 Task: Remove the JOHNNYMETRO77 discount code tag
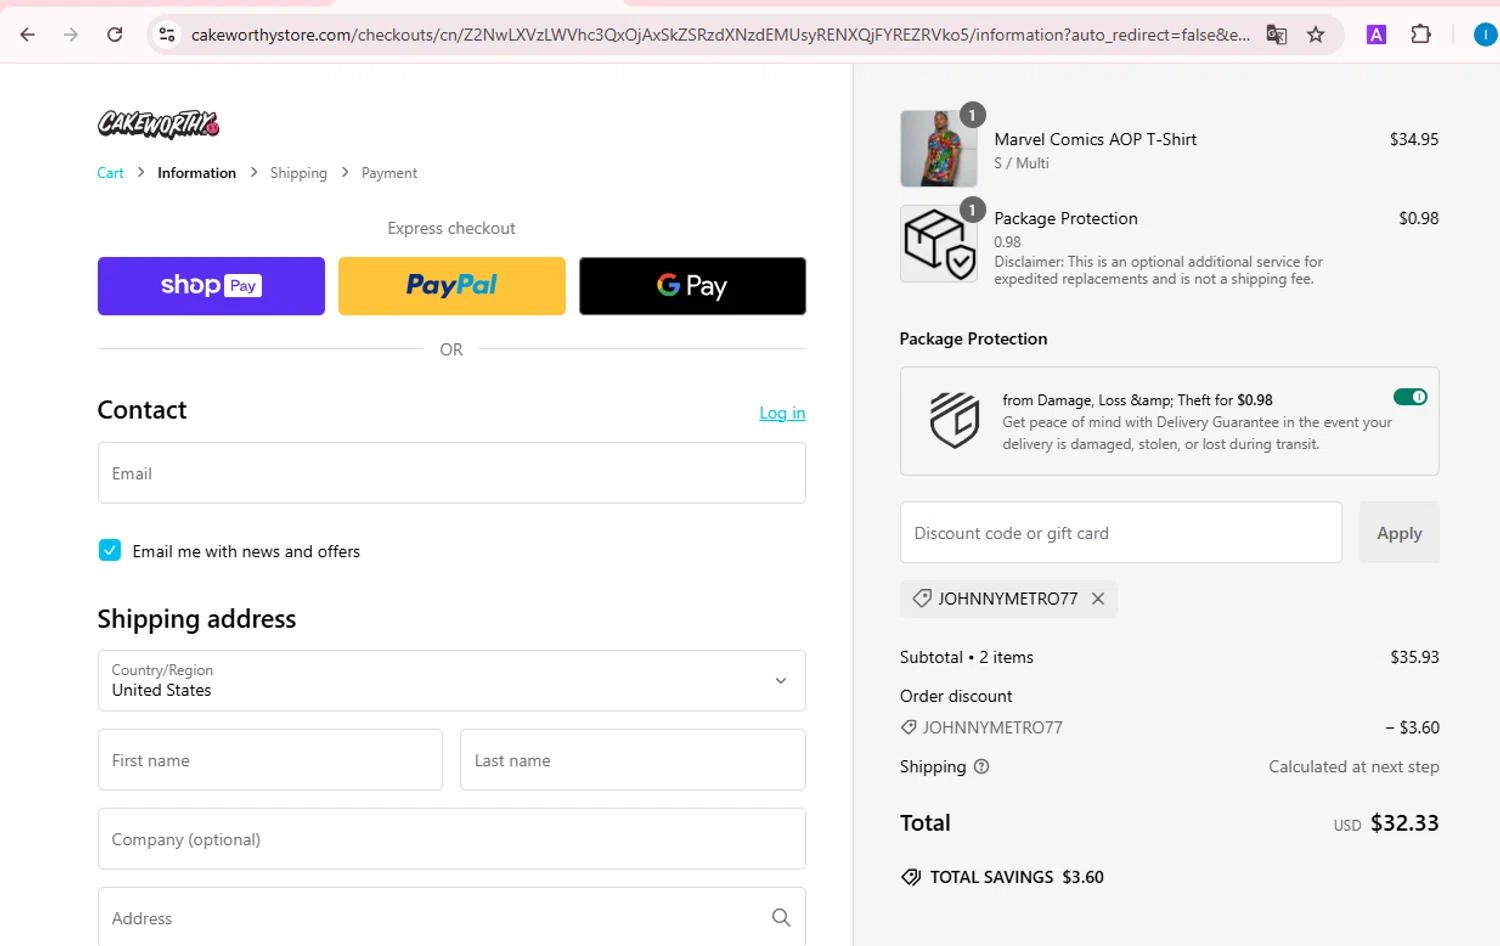1098,598
